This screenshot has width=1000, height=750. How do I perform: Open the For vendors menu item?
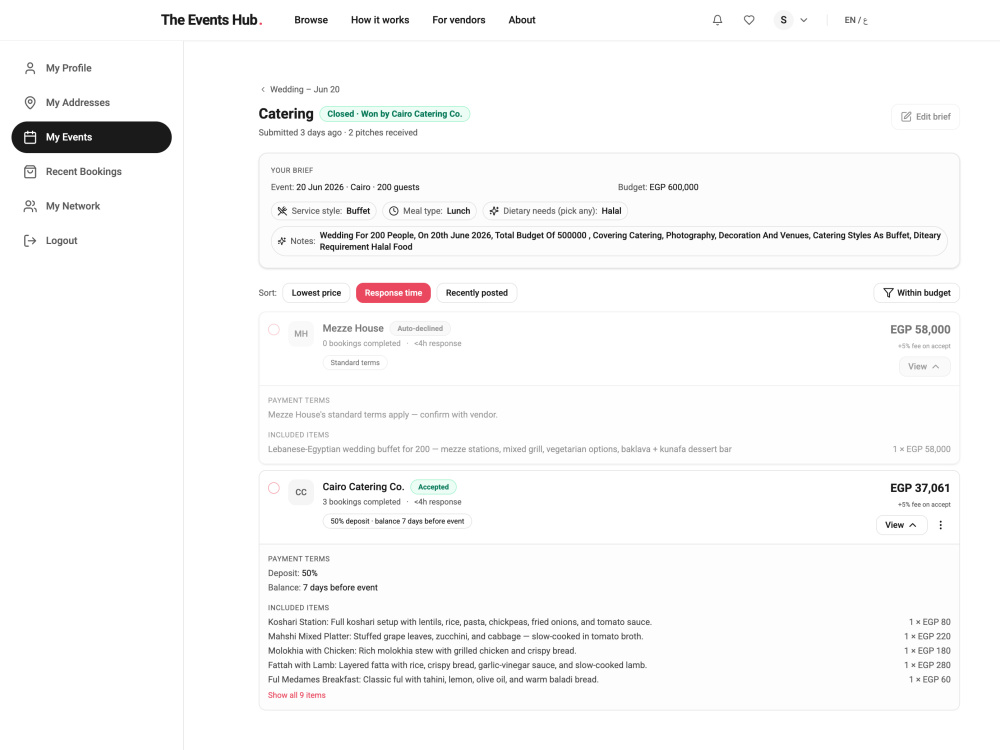tap(459, 20)
